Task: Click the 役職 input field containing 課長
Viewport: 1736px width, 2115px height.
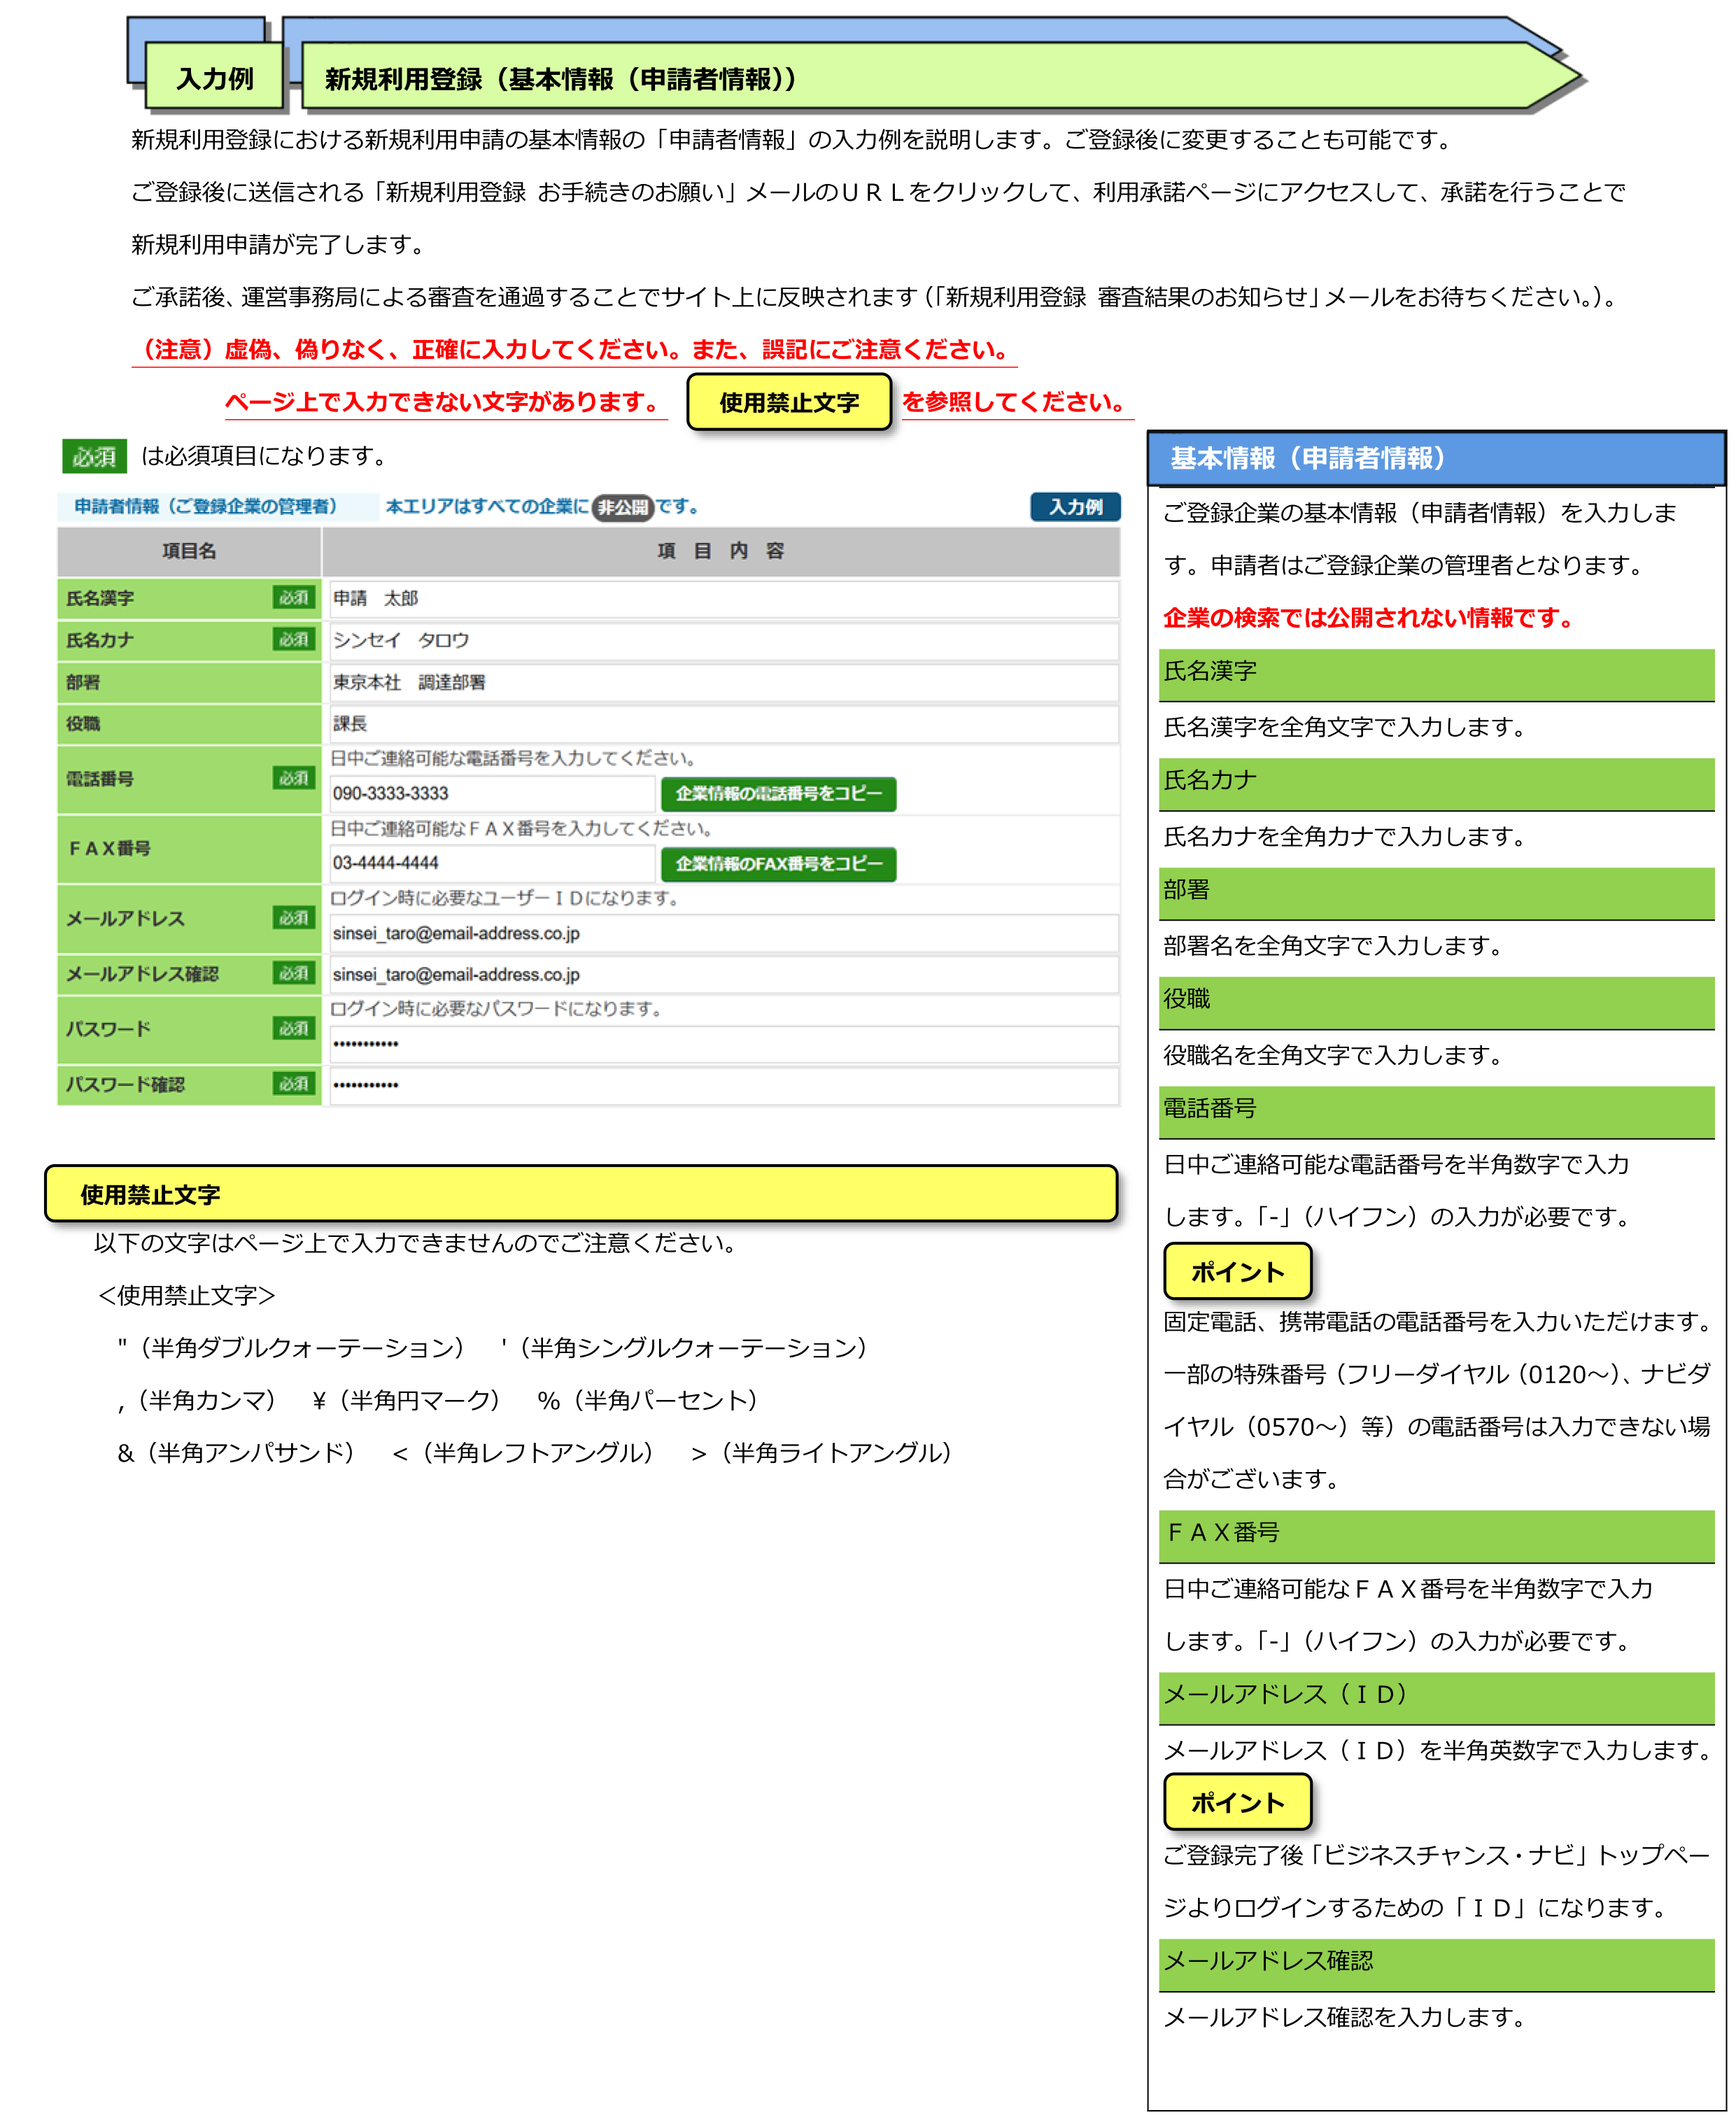Action: point(723,724)
